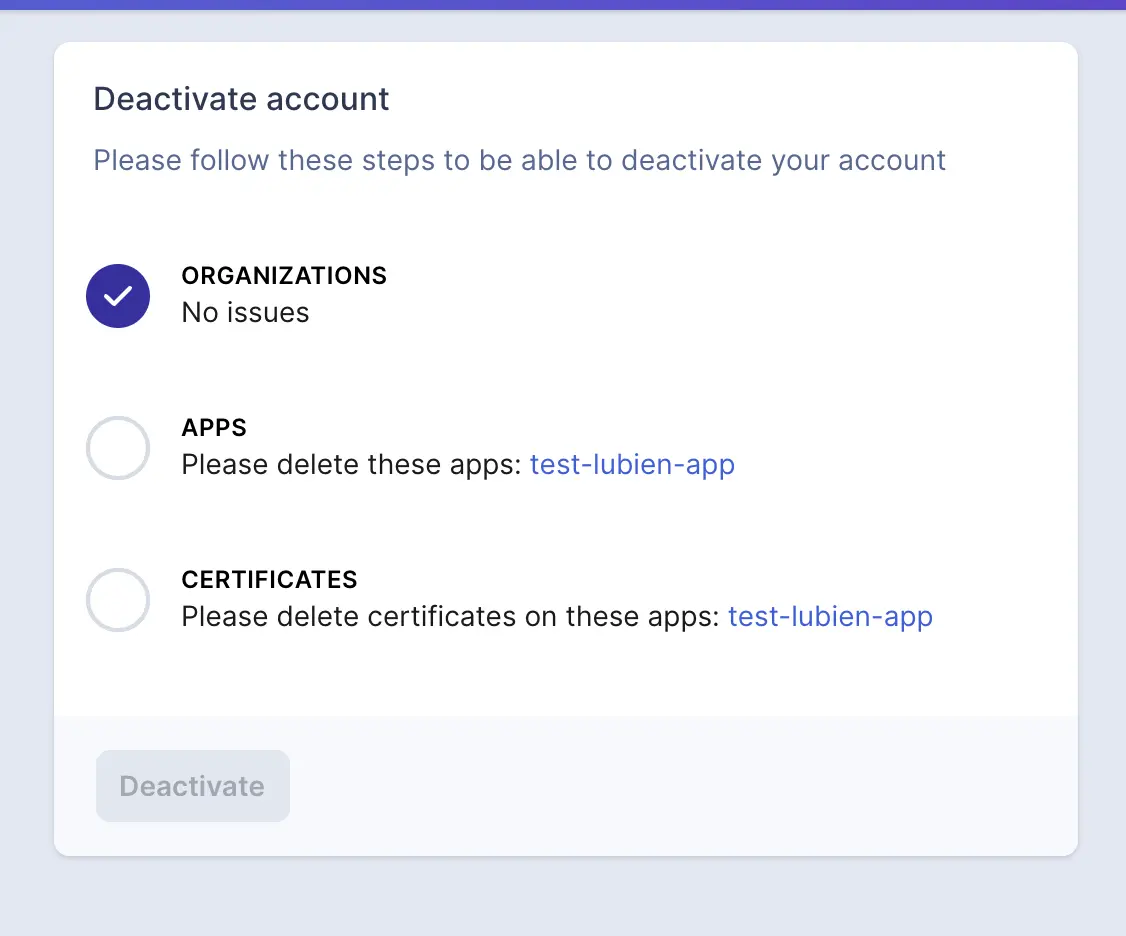Click the gray footer right of Deactivate button

pyautogui.click(x=680, y=786)
